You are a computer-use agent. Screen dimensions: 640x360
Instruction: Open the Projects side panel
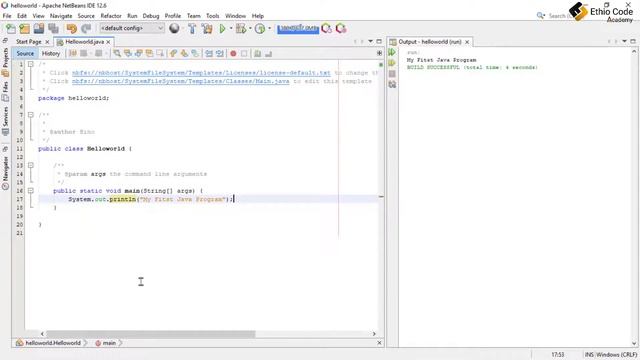tap(5, 62)
